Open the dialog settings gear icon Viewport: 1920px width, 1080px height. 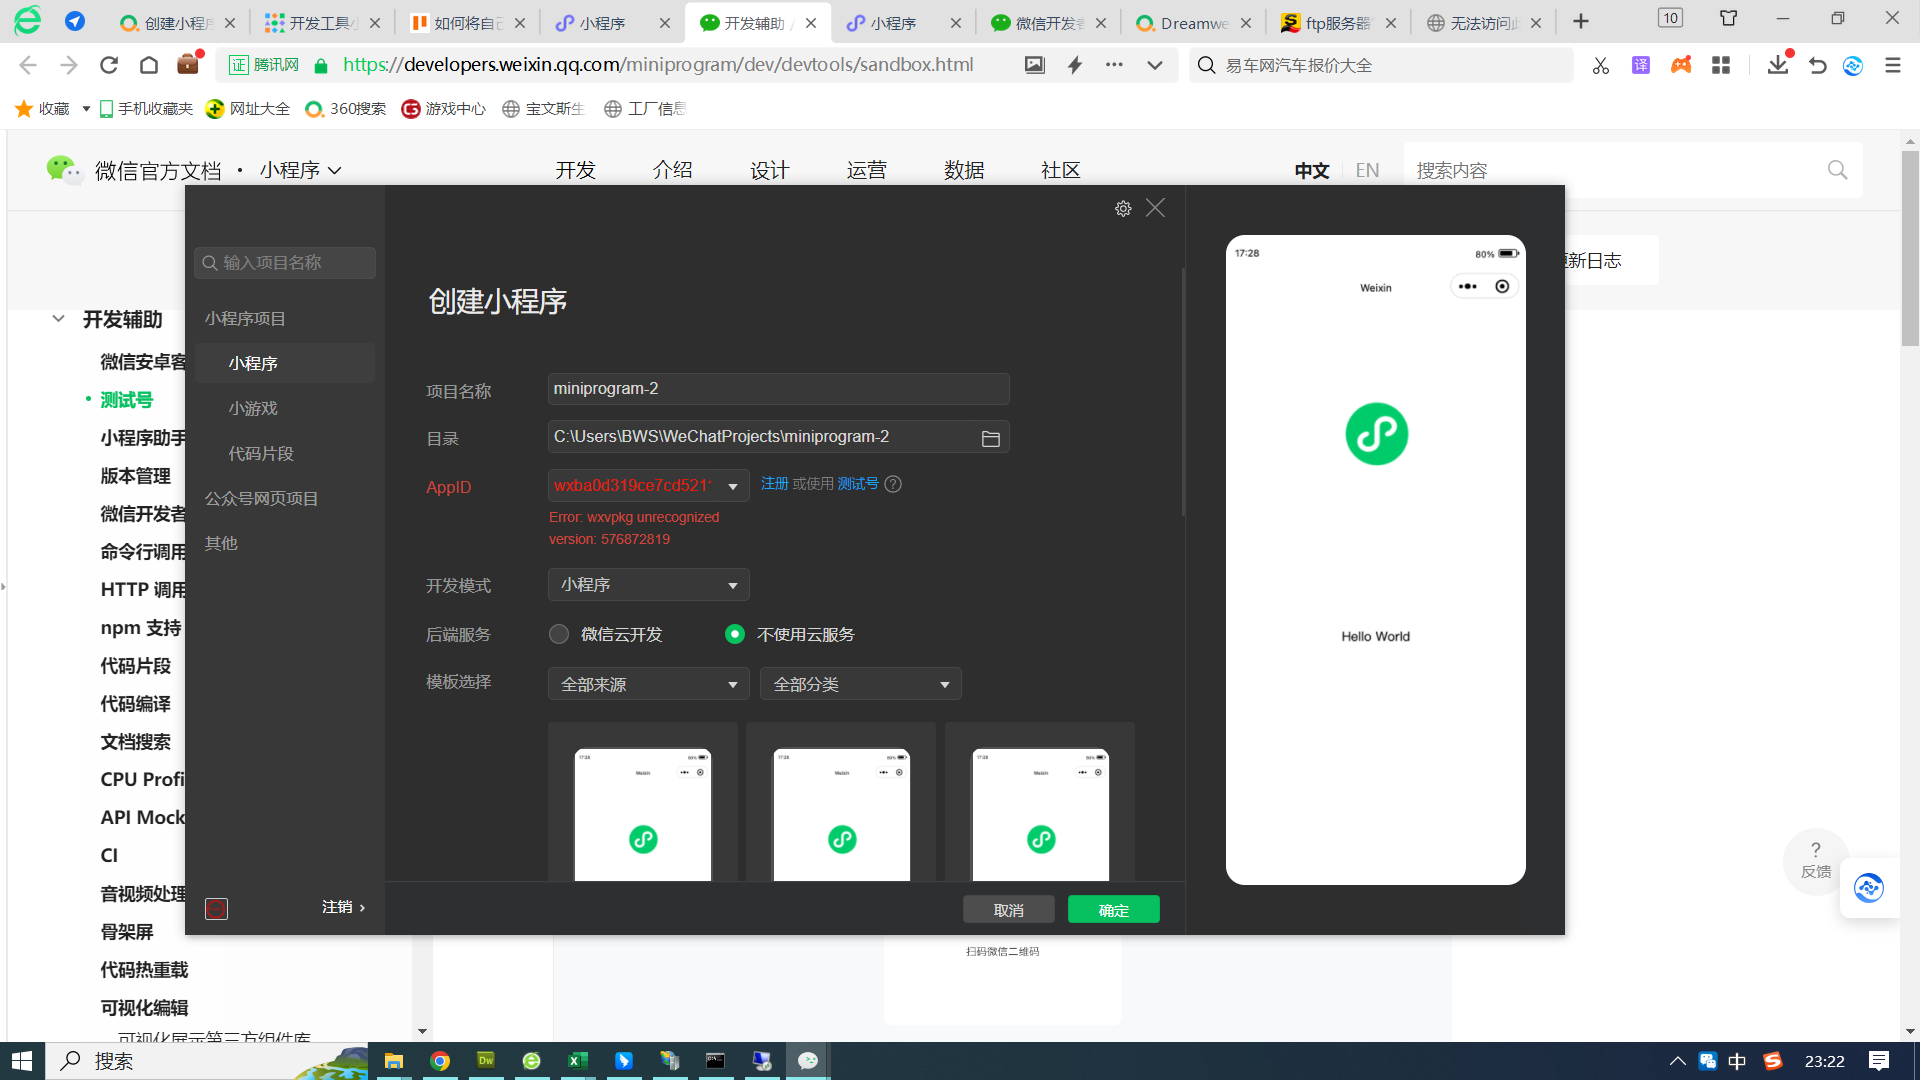pos(1123,208)
